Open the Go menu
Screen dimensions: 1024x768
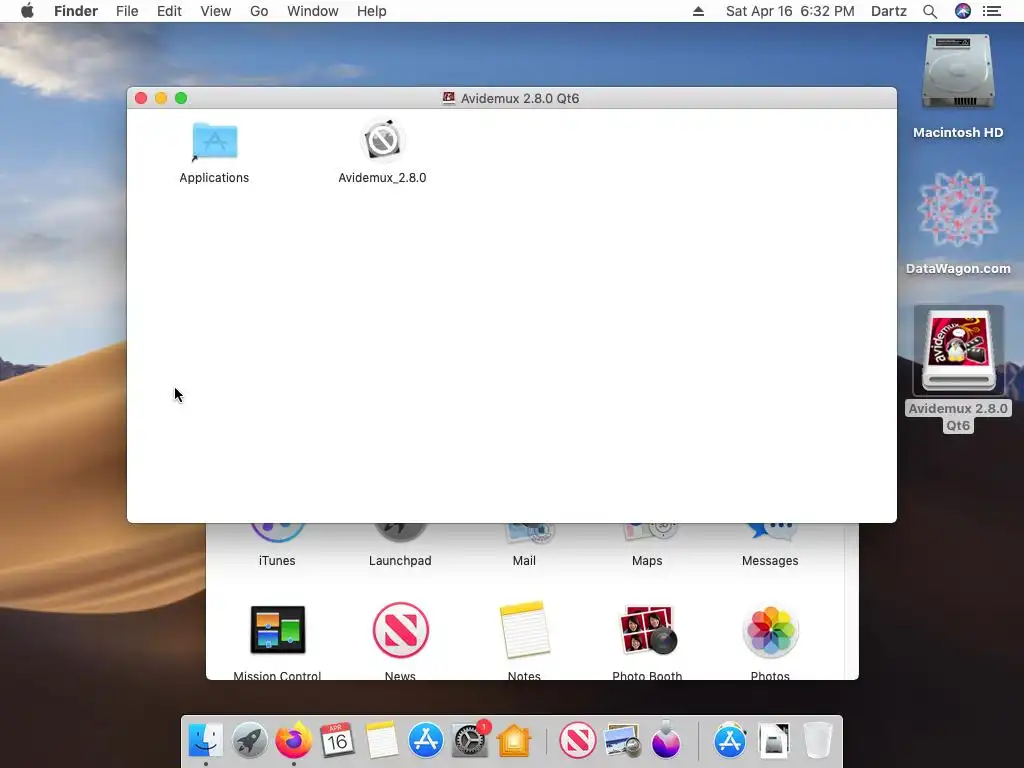259,11
